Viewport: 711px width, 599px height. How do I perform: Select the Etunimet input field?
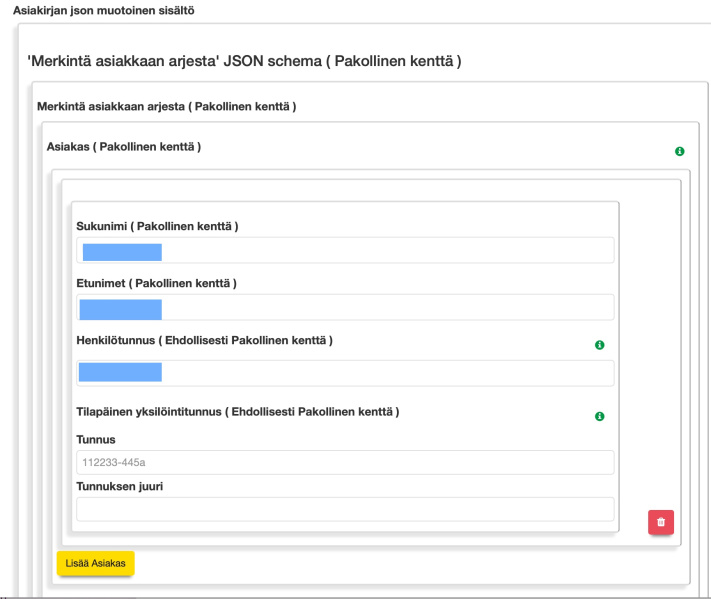click(x=345, y=307)
